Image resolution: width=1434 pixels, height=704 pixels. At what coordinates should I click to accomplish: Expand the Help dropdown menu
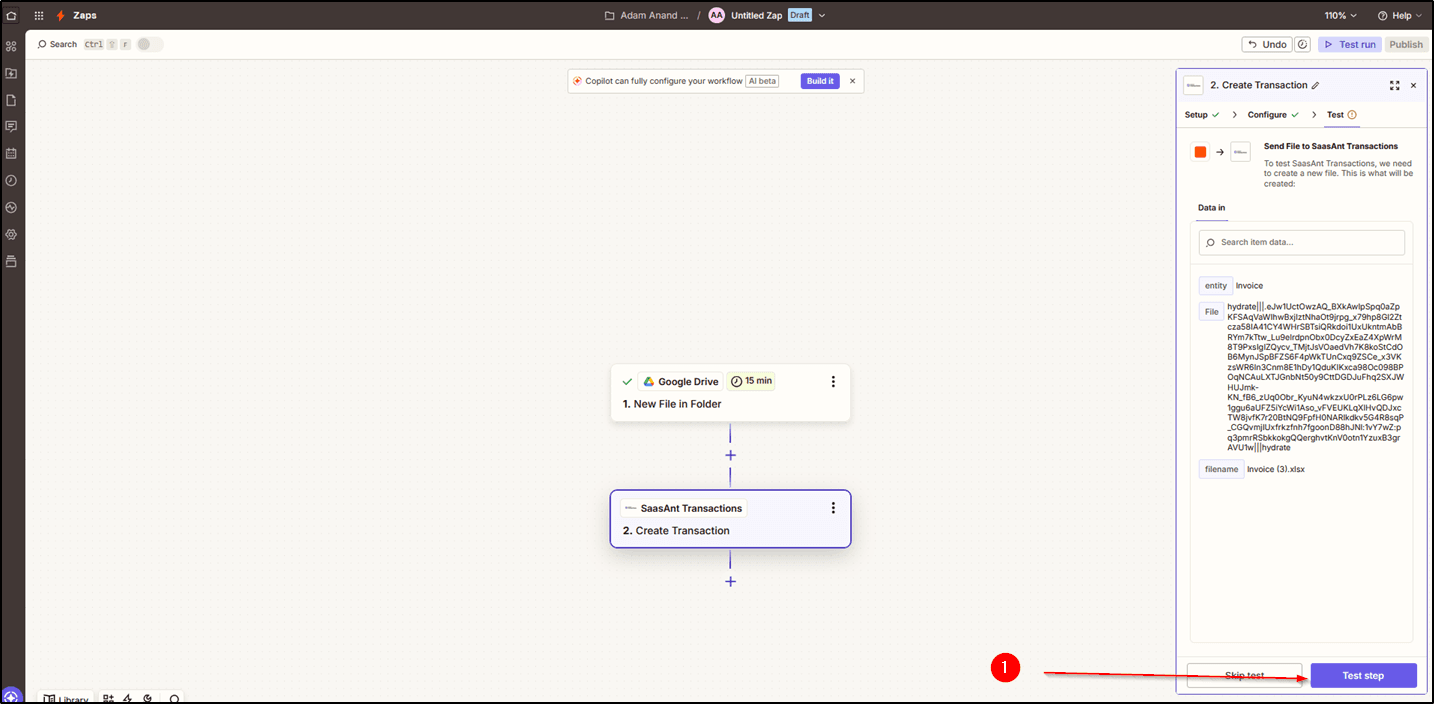(x=1399, y=16)
